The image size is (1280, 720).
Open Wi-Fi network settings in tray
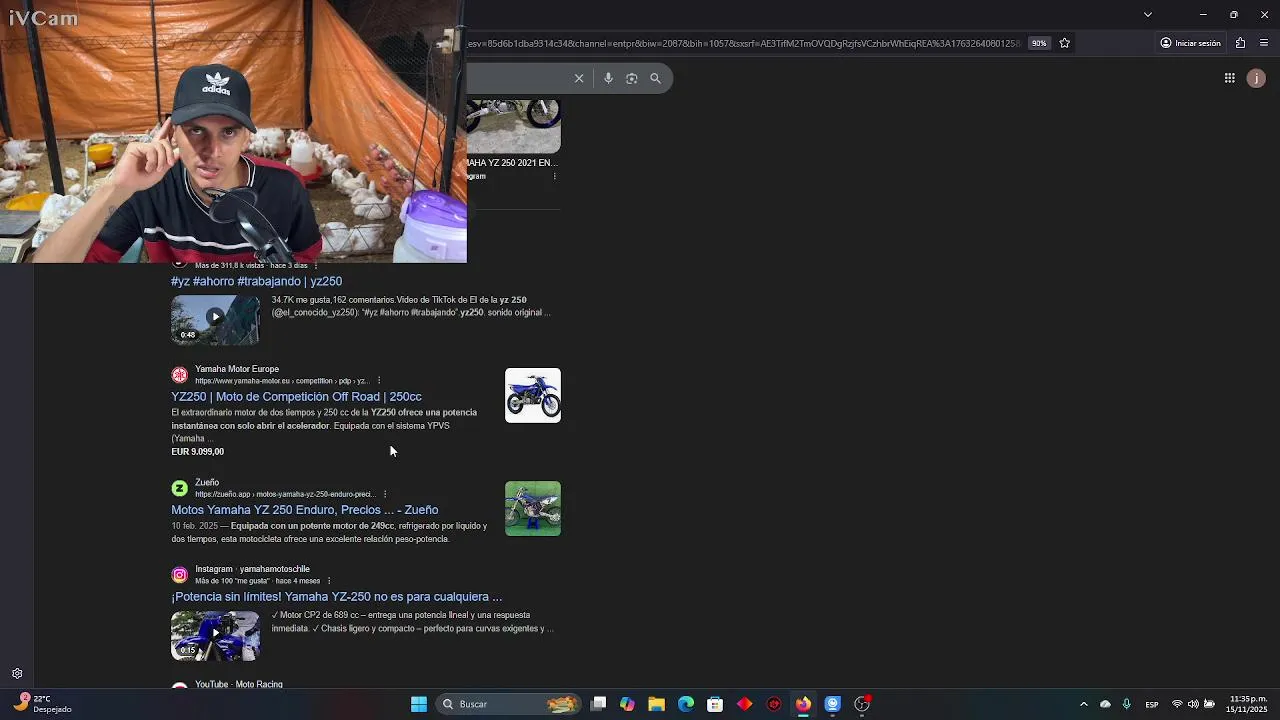[1177, 704]
